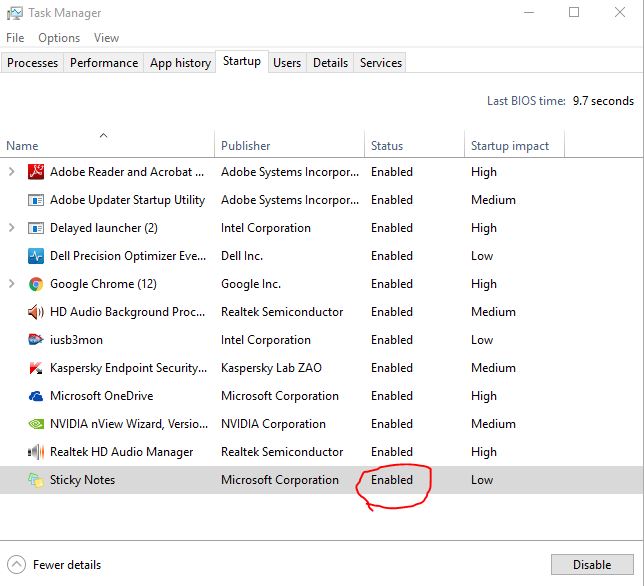Image resolution: width=644 pixels, height=586 pixels.
Task: Select the Kaspersky Endpoint Security... name
Action: pyautogui.click(x=129, y=368)
